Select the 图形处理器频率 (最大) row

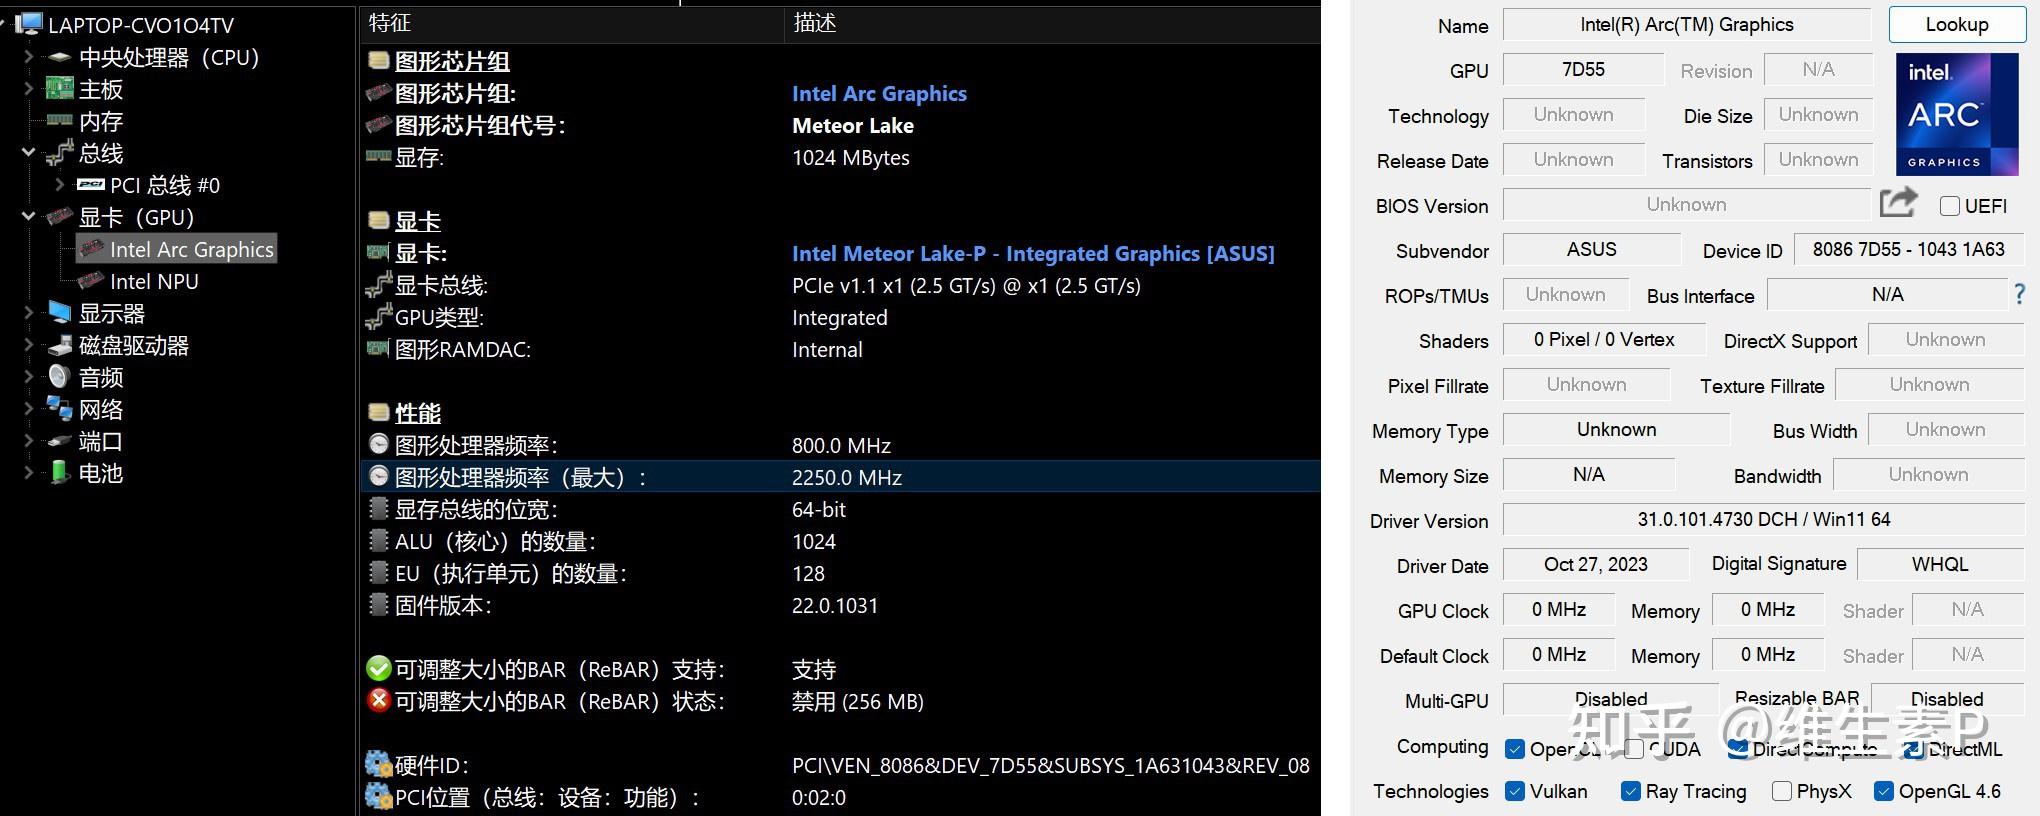point(840,477)
